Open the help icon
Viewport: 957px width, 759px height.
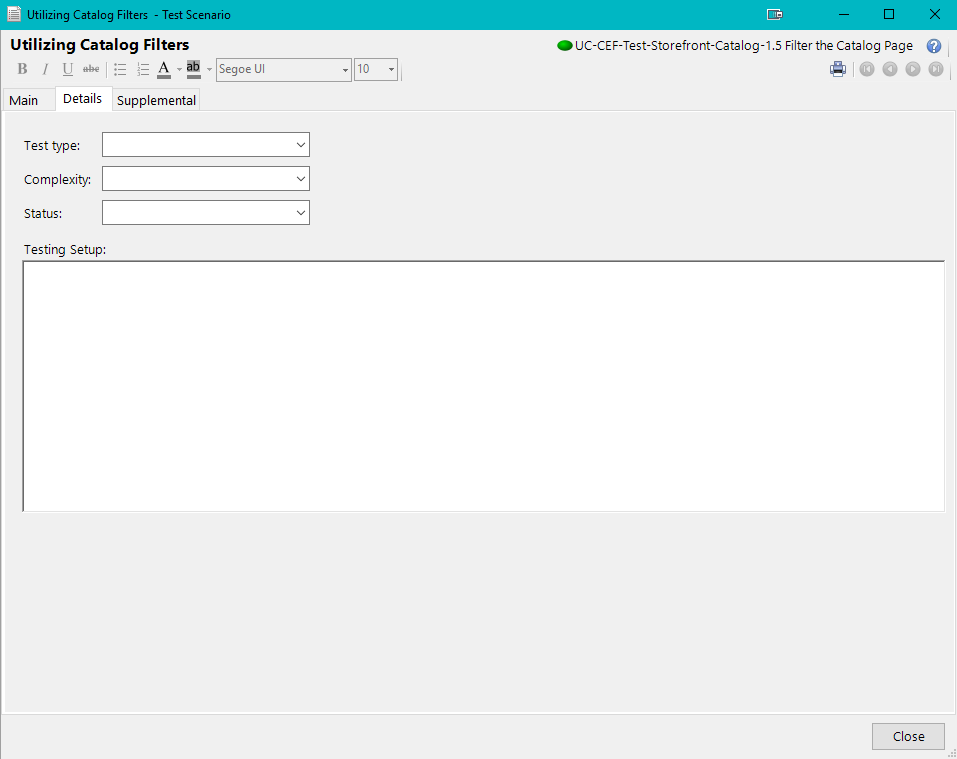(934, 46)
